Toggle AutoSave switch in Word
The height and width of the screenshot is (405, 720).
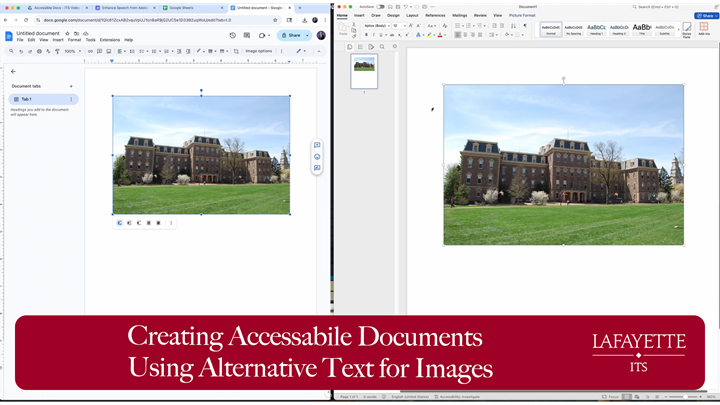380,7
